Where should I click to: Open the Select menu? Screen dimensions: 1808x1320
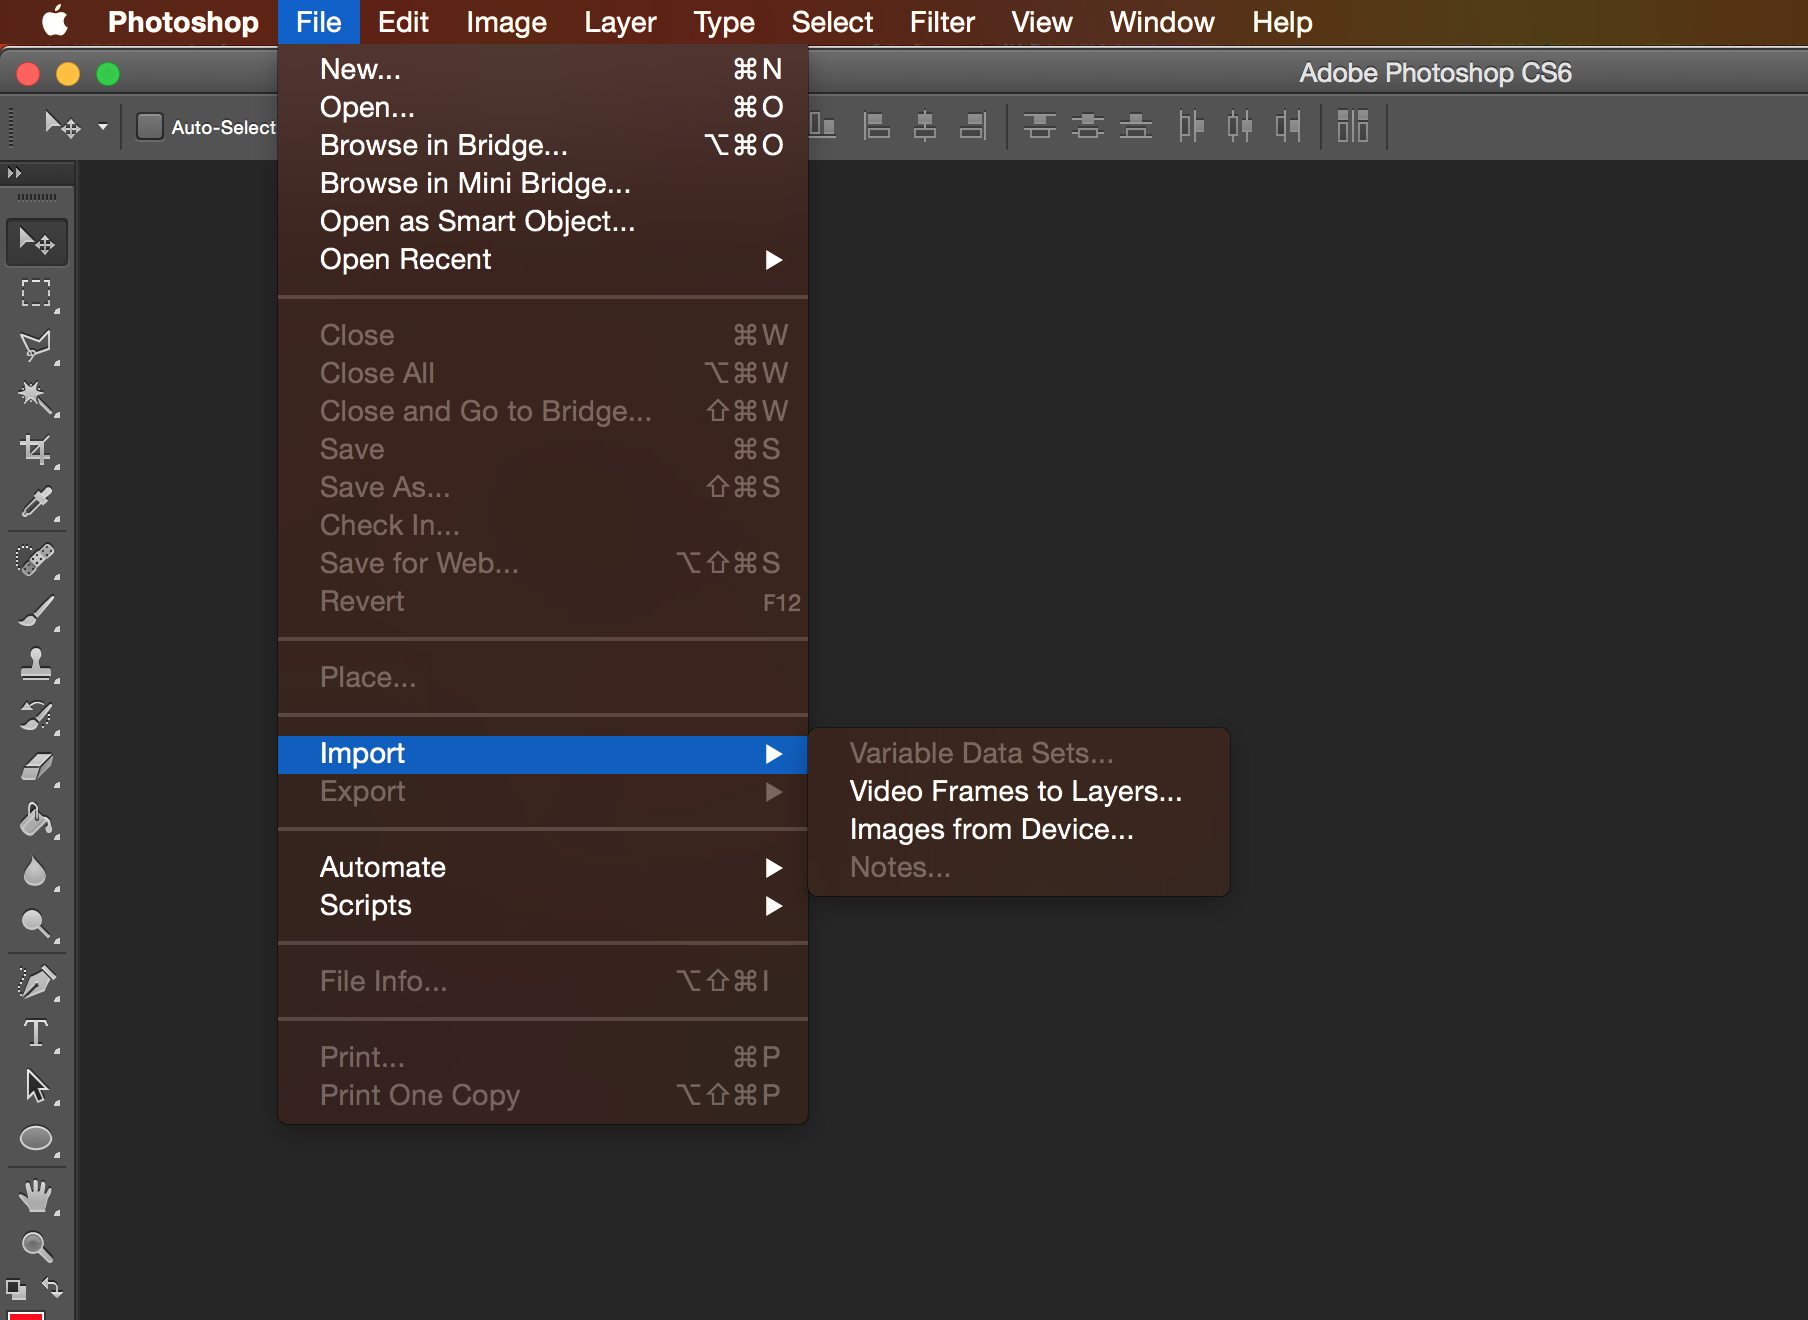[x=832, y=22]
